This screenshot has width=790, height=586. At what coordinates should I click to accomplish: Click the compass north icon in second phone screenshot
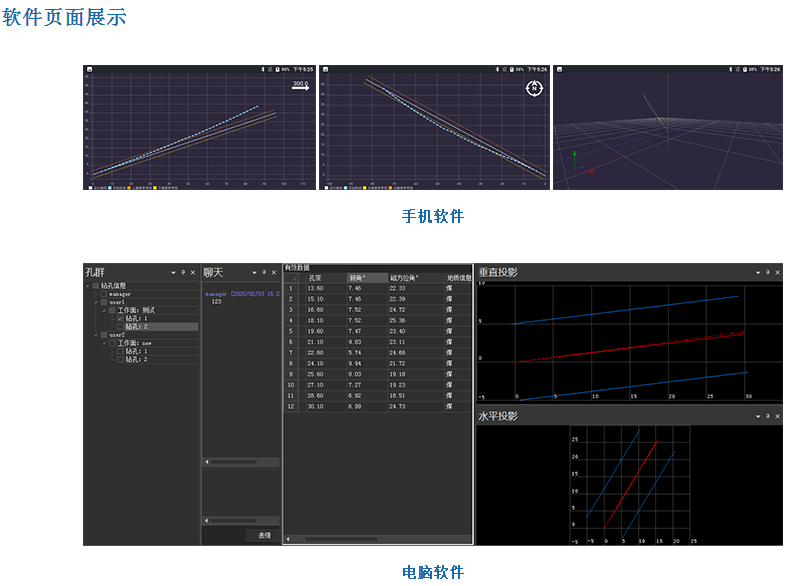pyautogui.click(x=534, y=88)
